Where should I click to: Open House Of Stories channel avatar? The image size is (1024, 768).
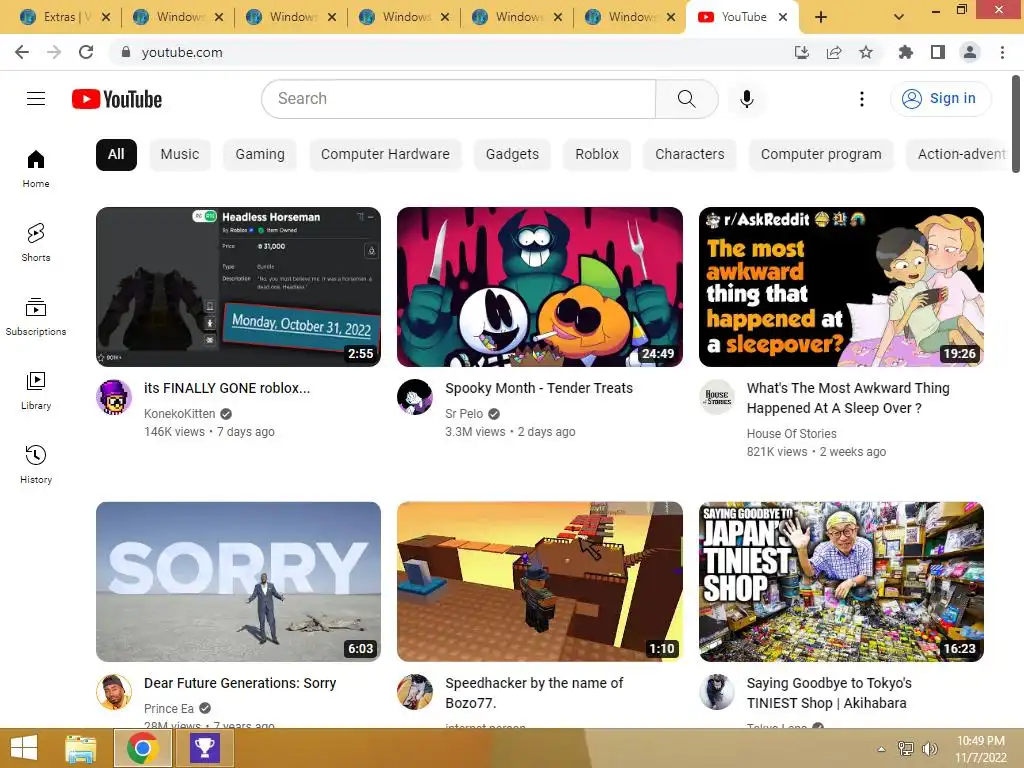tap(717, 397)
